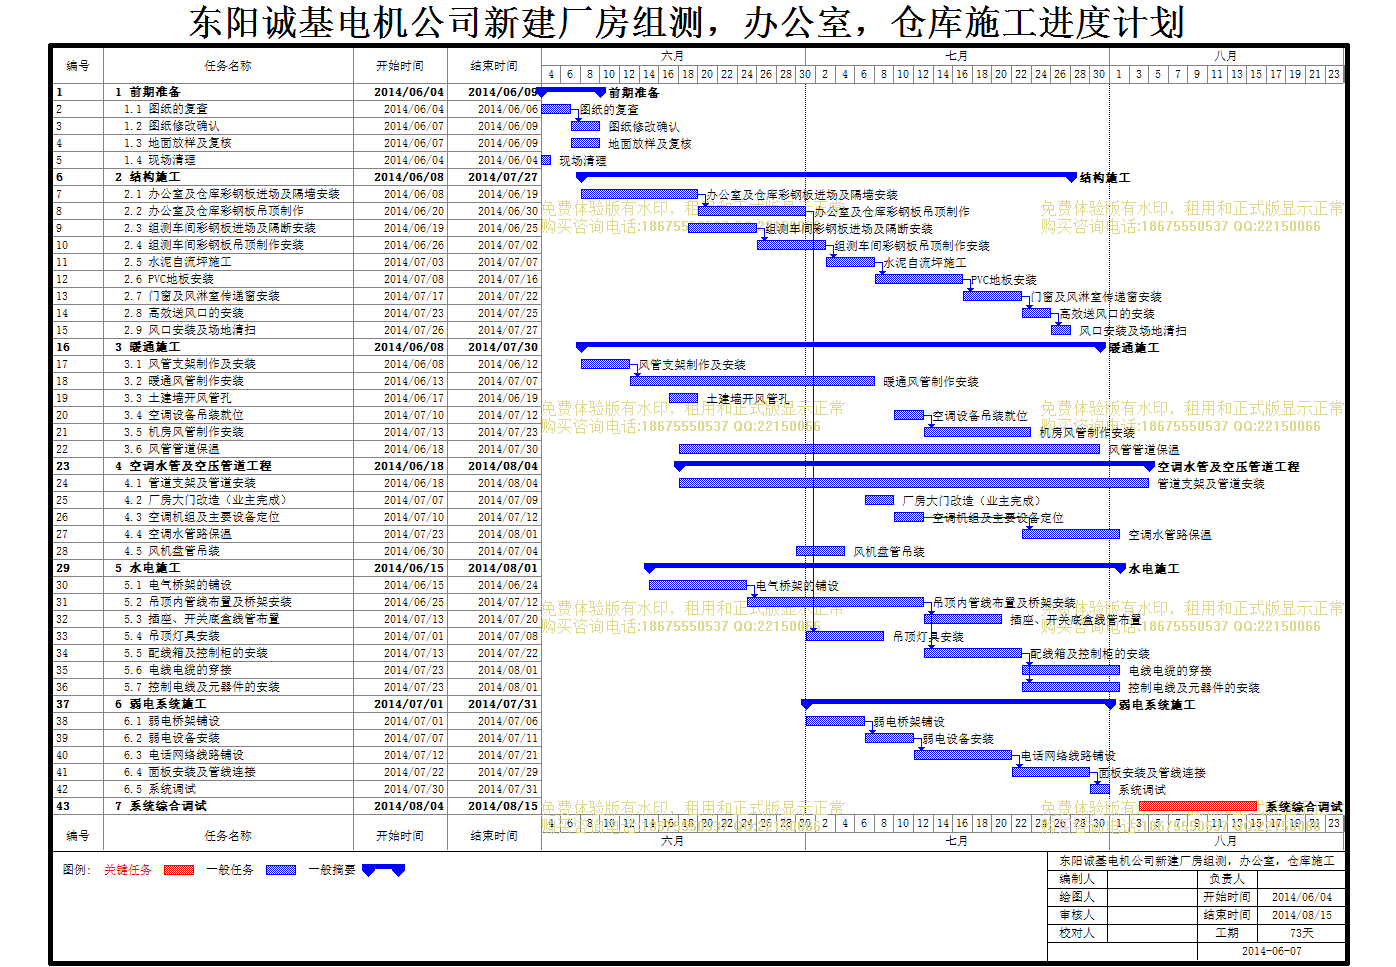
Task: Click the 图例 legend label
Action: [x=77, y=870]
